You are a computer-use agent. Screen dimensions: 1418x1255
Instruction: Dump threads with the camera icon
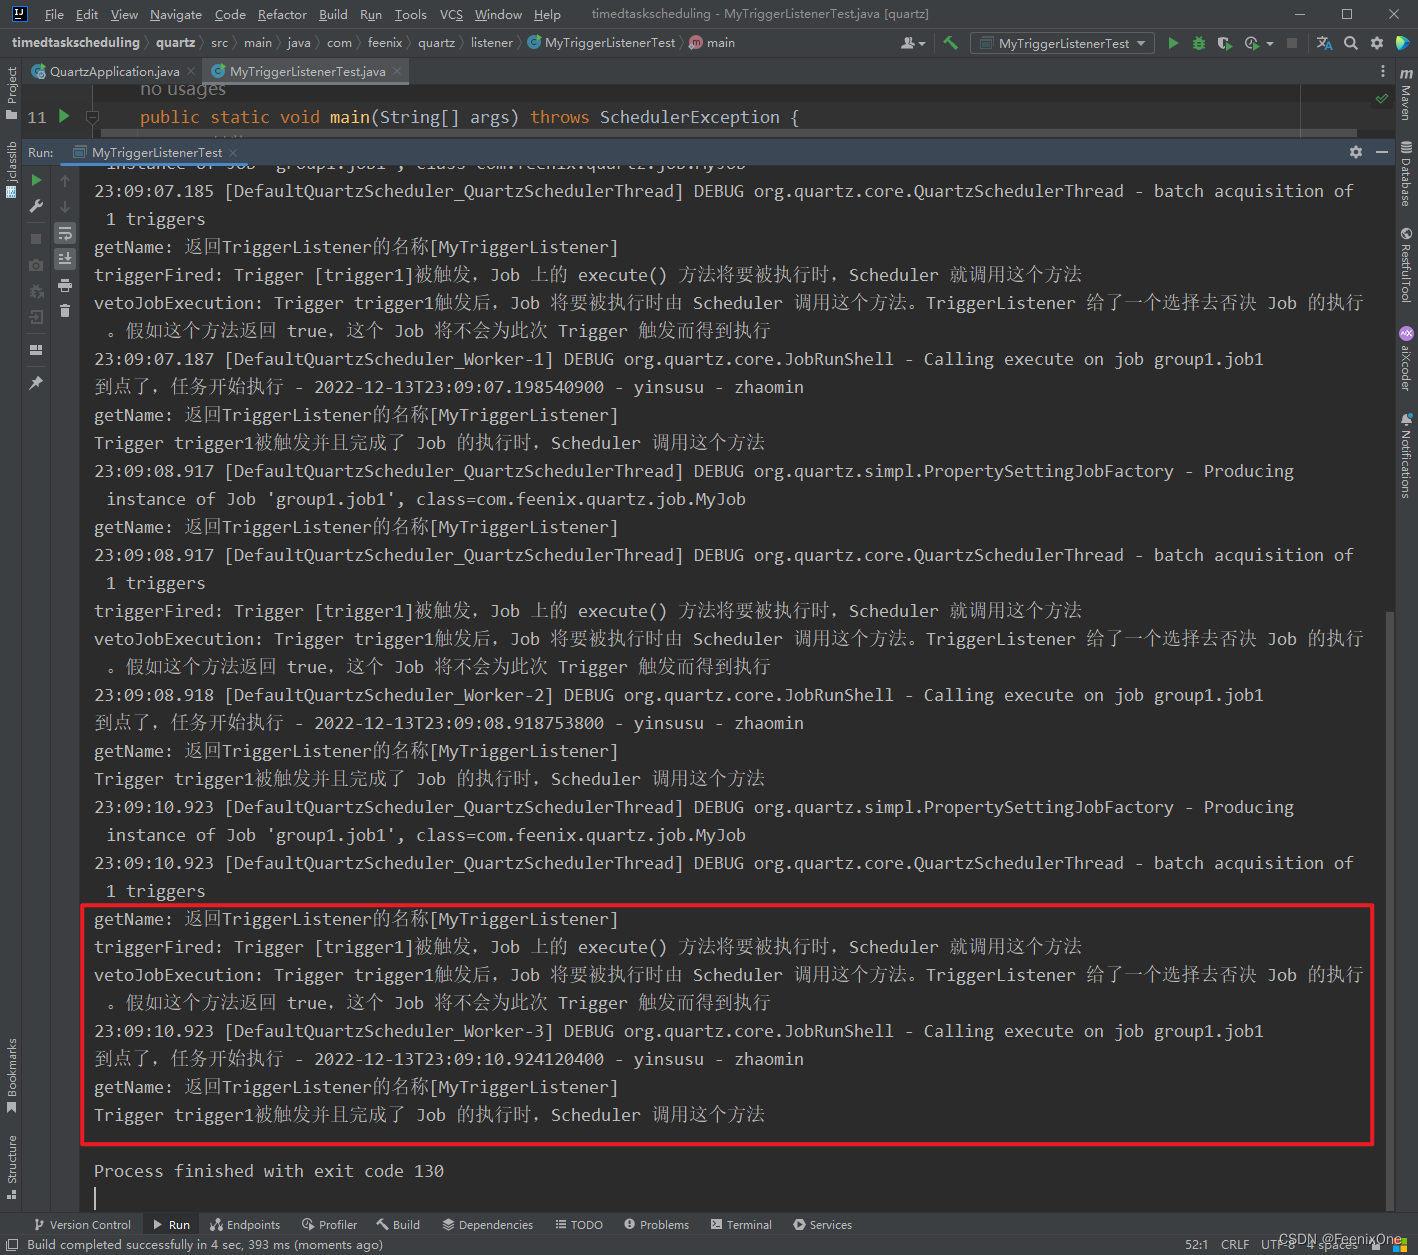36,265
